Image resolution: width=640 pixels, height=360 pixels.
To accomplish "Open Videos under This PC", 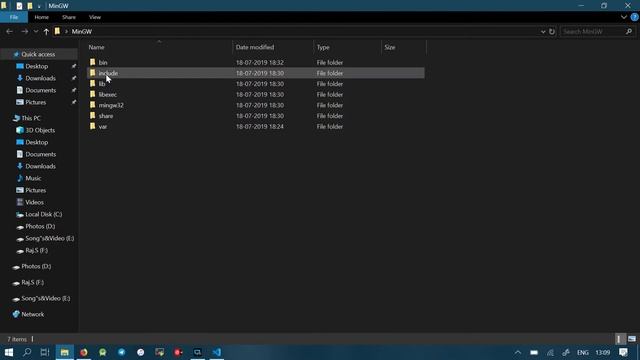I will tap(34, 202).
